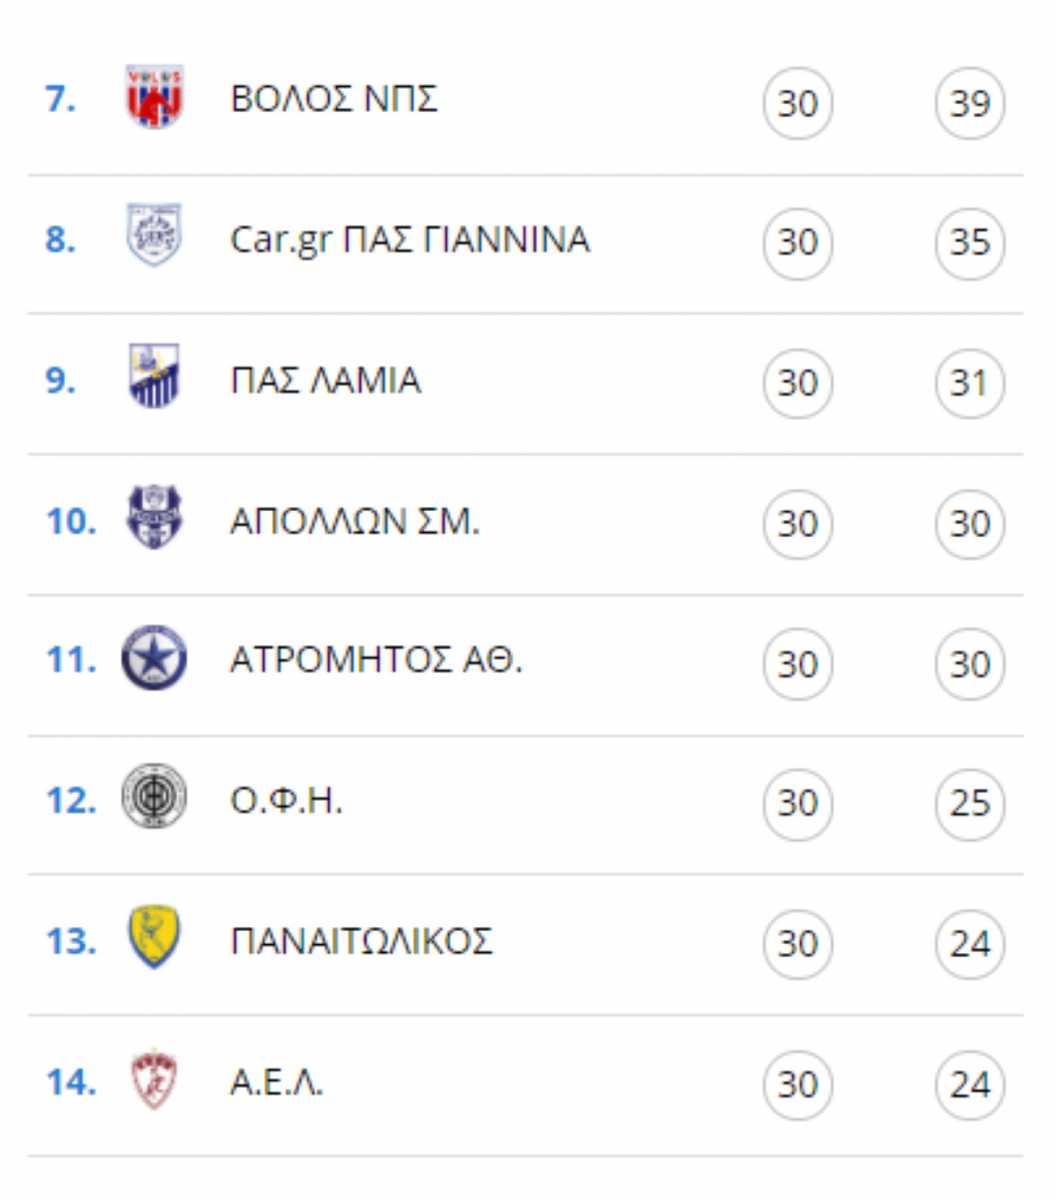1056x1200 pixels.
Task: Open the Α.Ε.Λ. team name
Action: [x=277, y=1083]
